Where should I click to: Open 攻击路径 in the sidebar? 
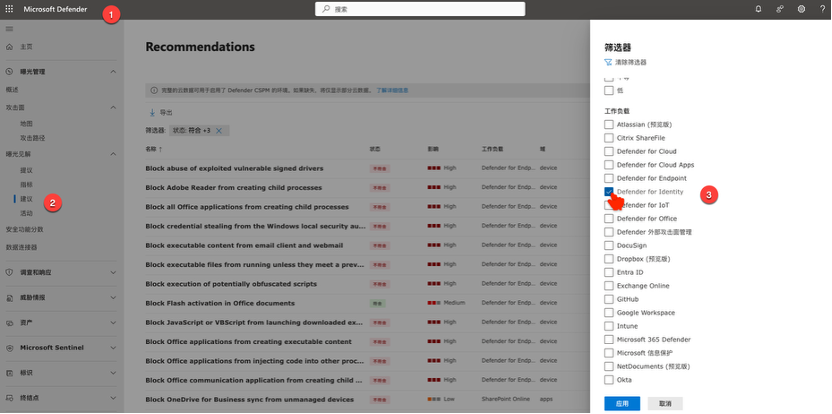(33, 138)
